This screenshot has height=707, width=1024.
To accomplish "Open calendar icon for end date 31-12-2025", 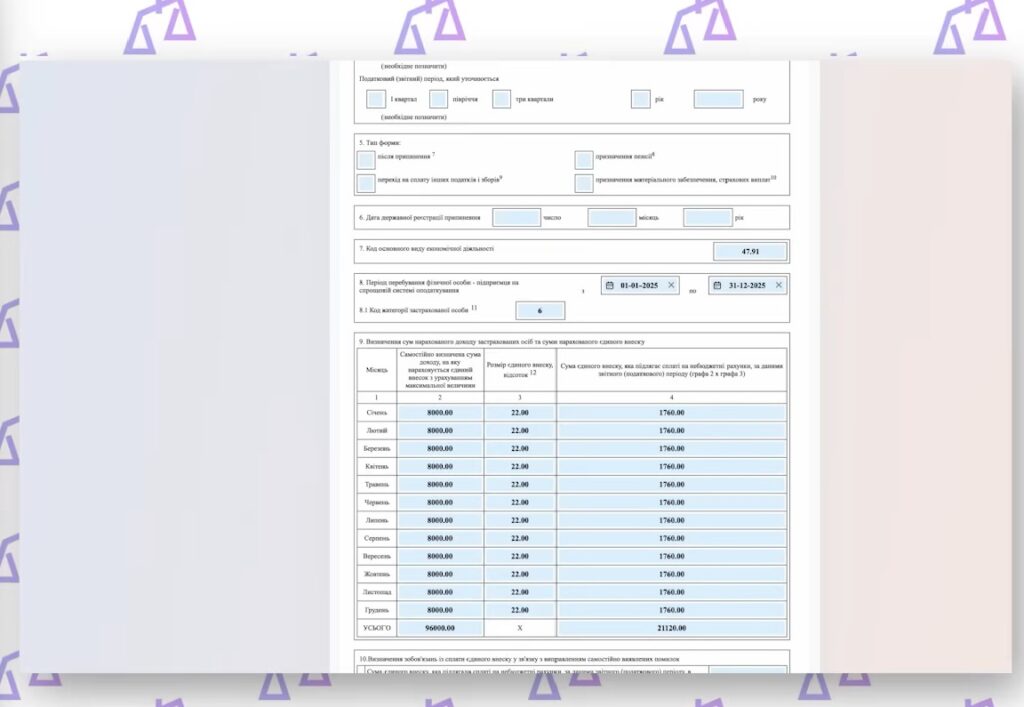I will 718,285.
